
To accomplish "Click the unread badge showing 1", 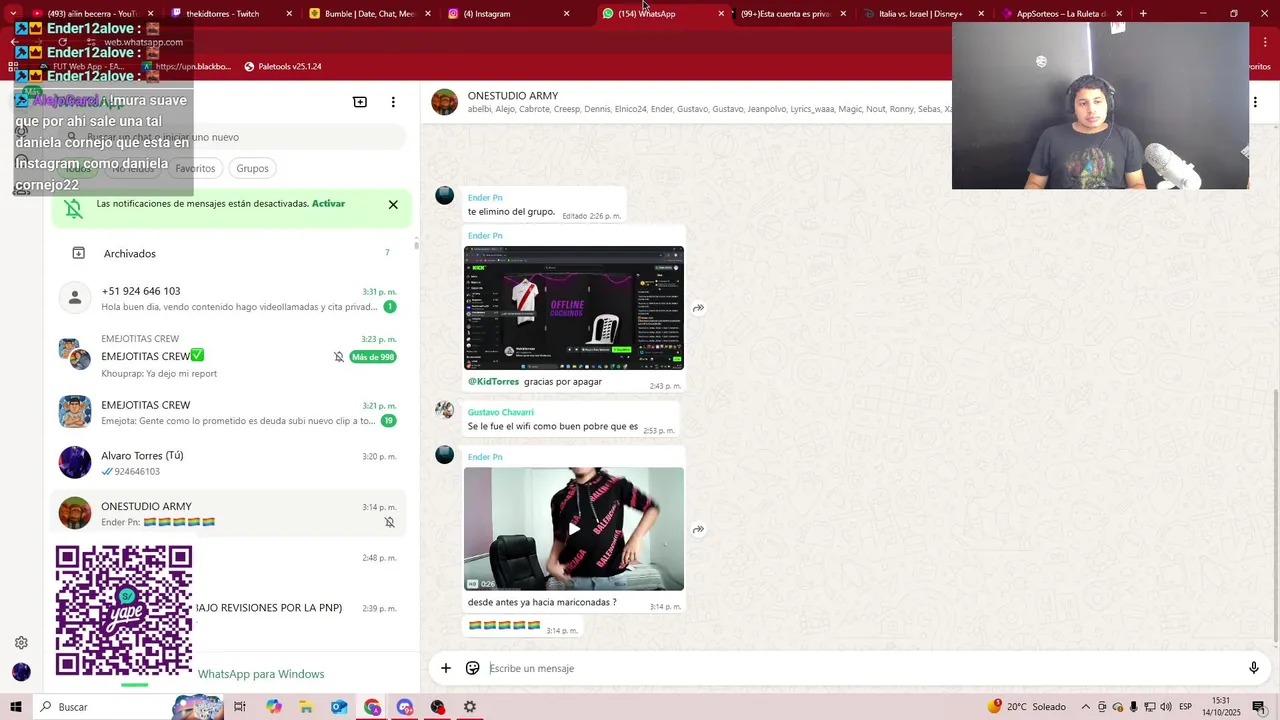I will 390,307.
